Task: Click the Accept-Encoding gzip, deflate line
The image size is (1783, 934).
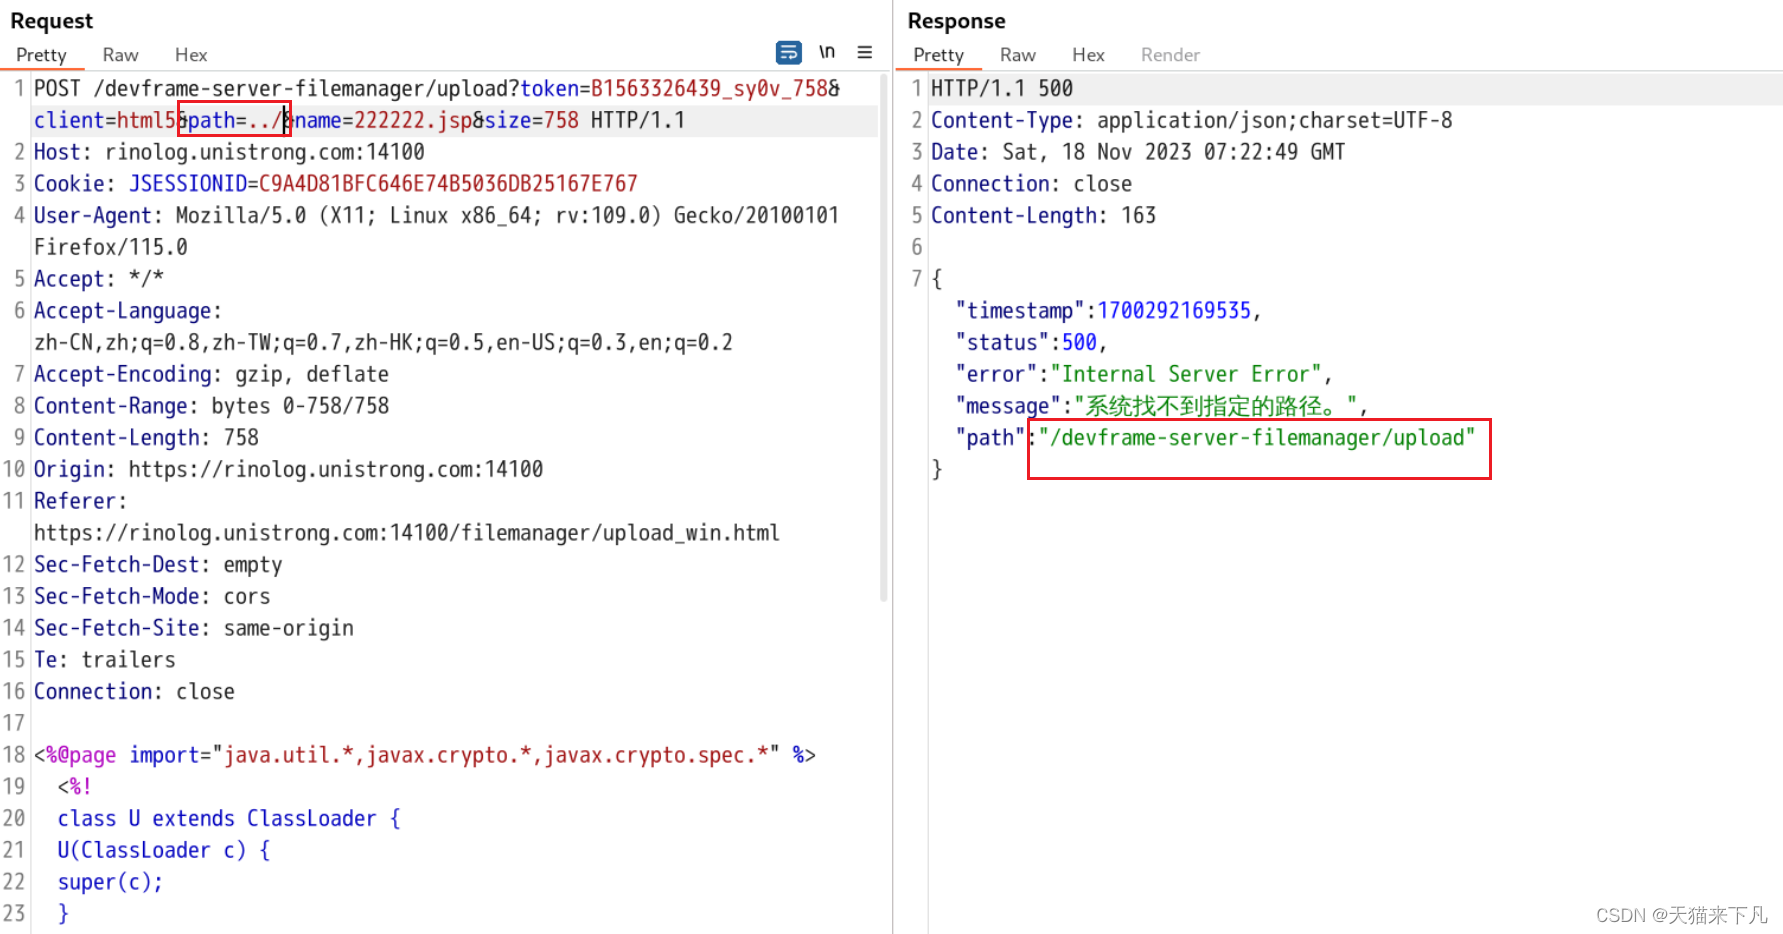Action: (x=211, y=374)
